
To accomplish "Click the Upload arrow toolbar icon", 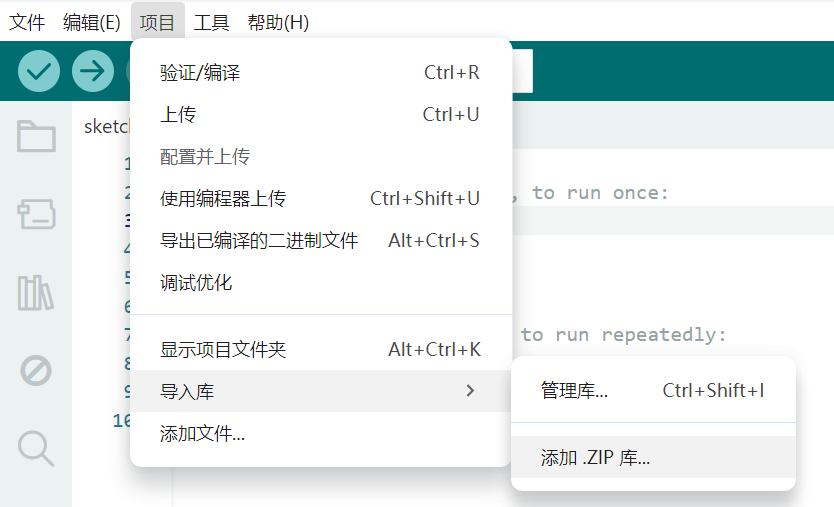I will [93, 71].
